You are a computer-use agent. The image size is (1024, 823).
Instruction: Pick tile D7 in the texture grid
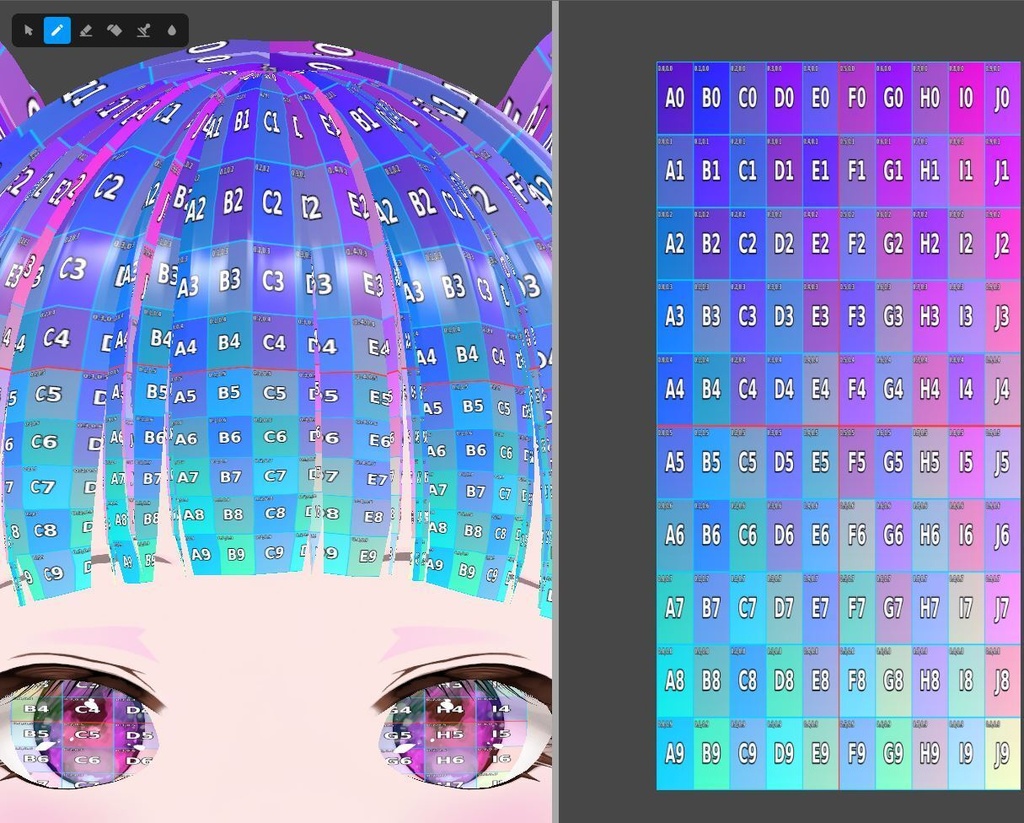coord(784,608)
